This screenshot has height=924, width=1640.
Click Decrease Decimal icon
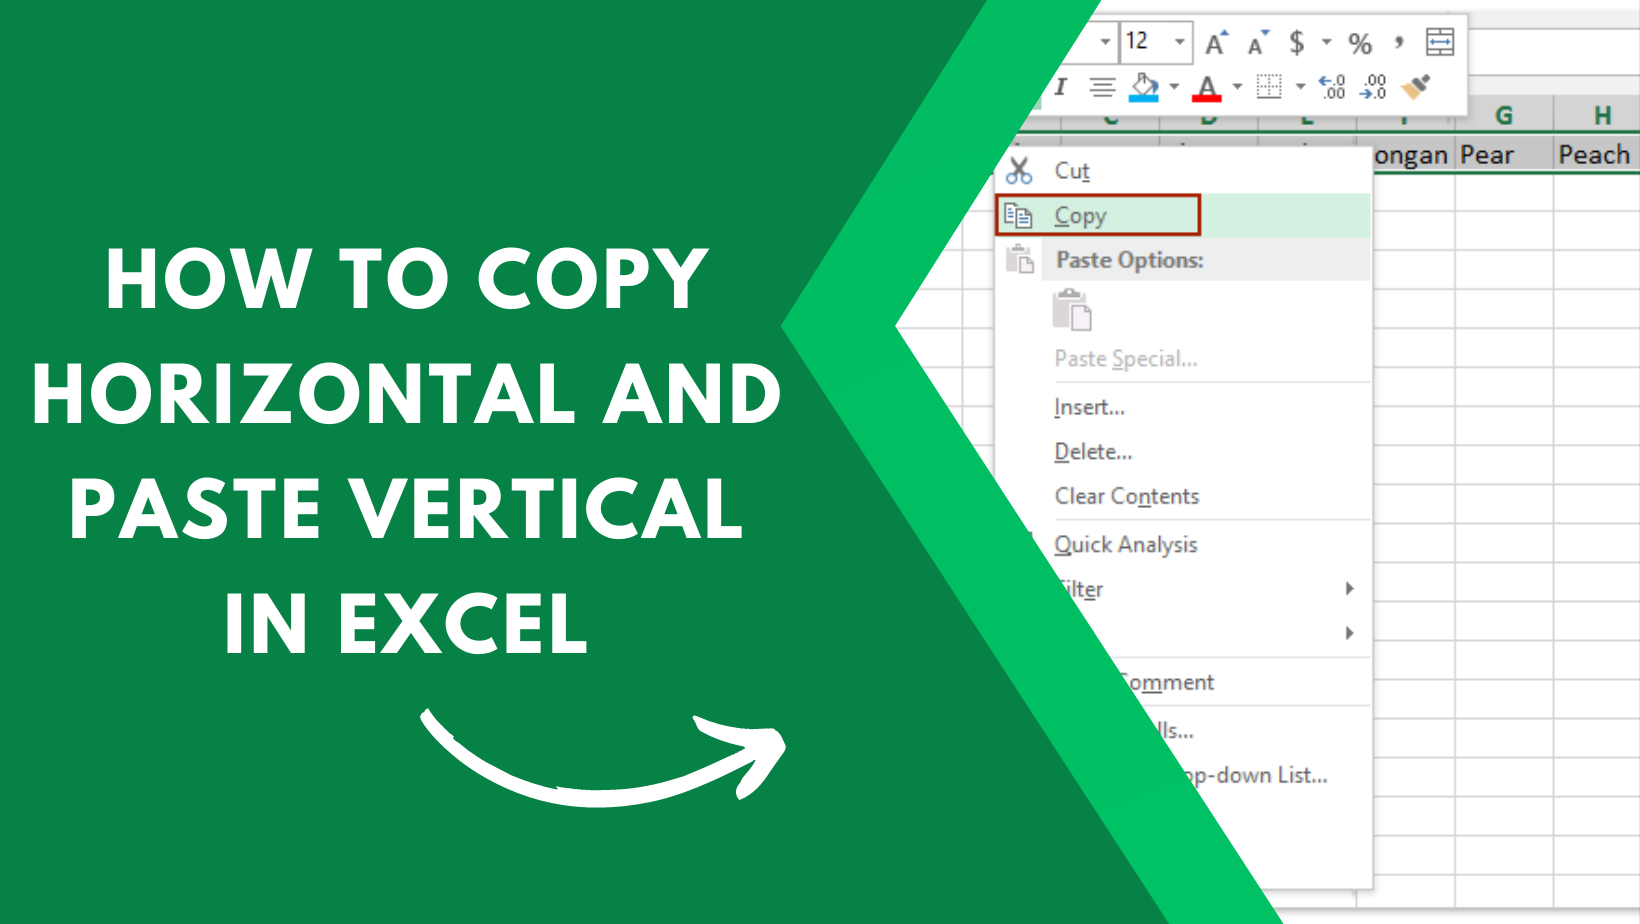1374,87
